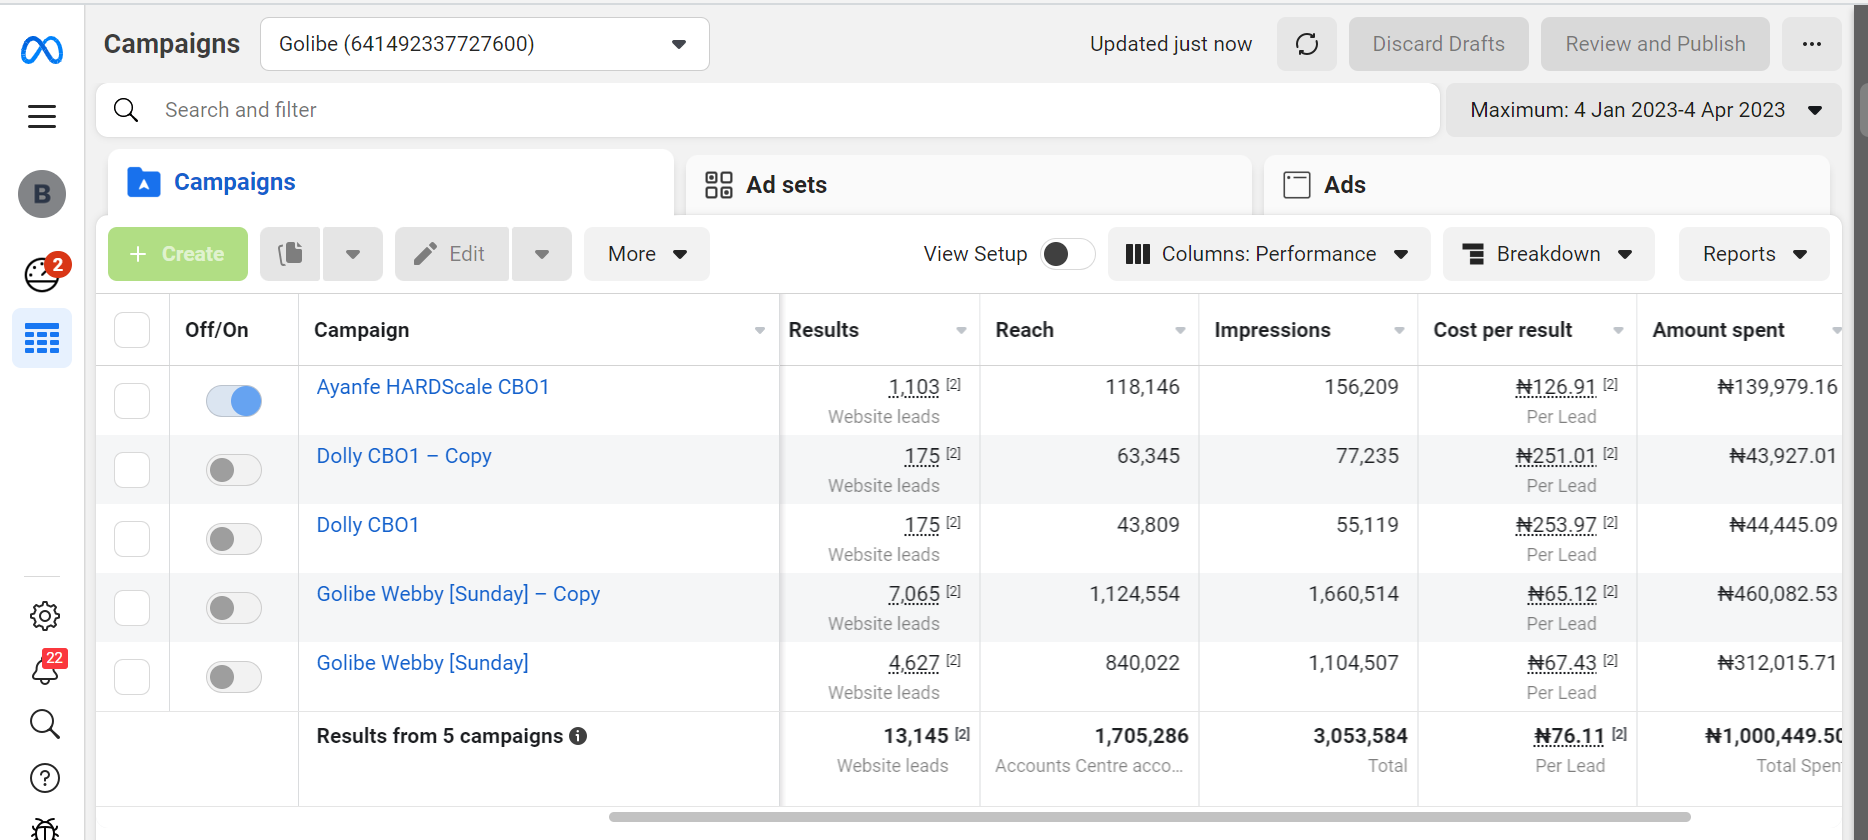
Task: Expand the Edit options arrow
Action: tap(542, 254)
